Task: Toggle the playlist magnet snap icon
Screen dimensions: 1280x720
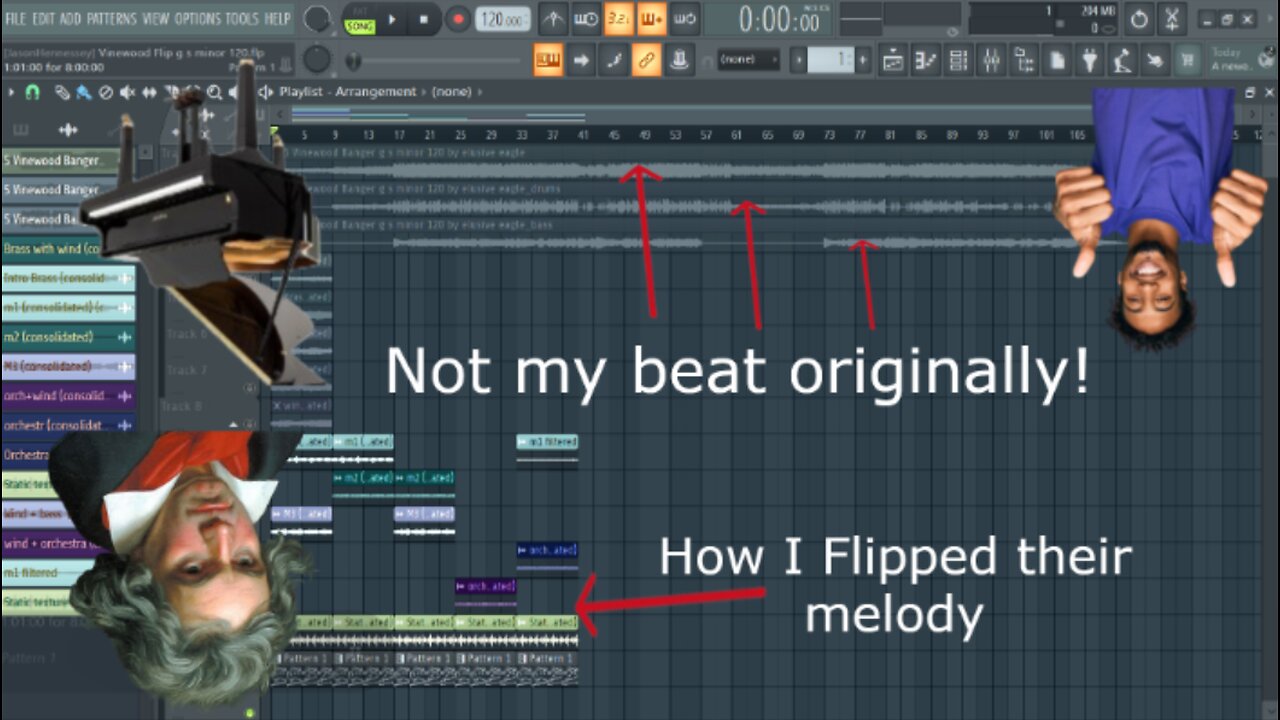Action: pos(32,92)
